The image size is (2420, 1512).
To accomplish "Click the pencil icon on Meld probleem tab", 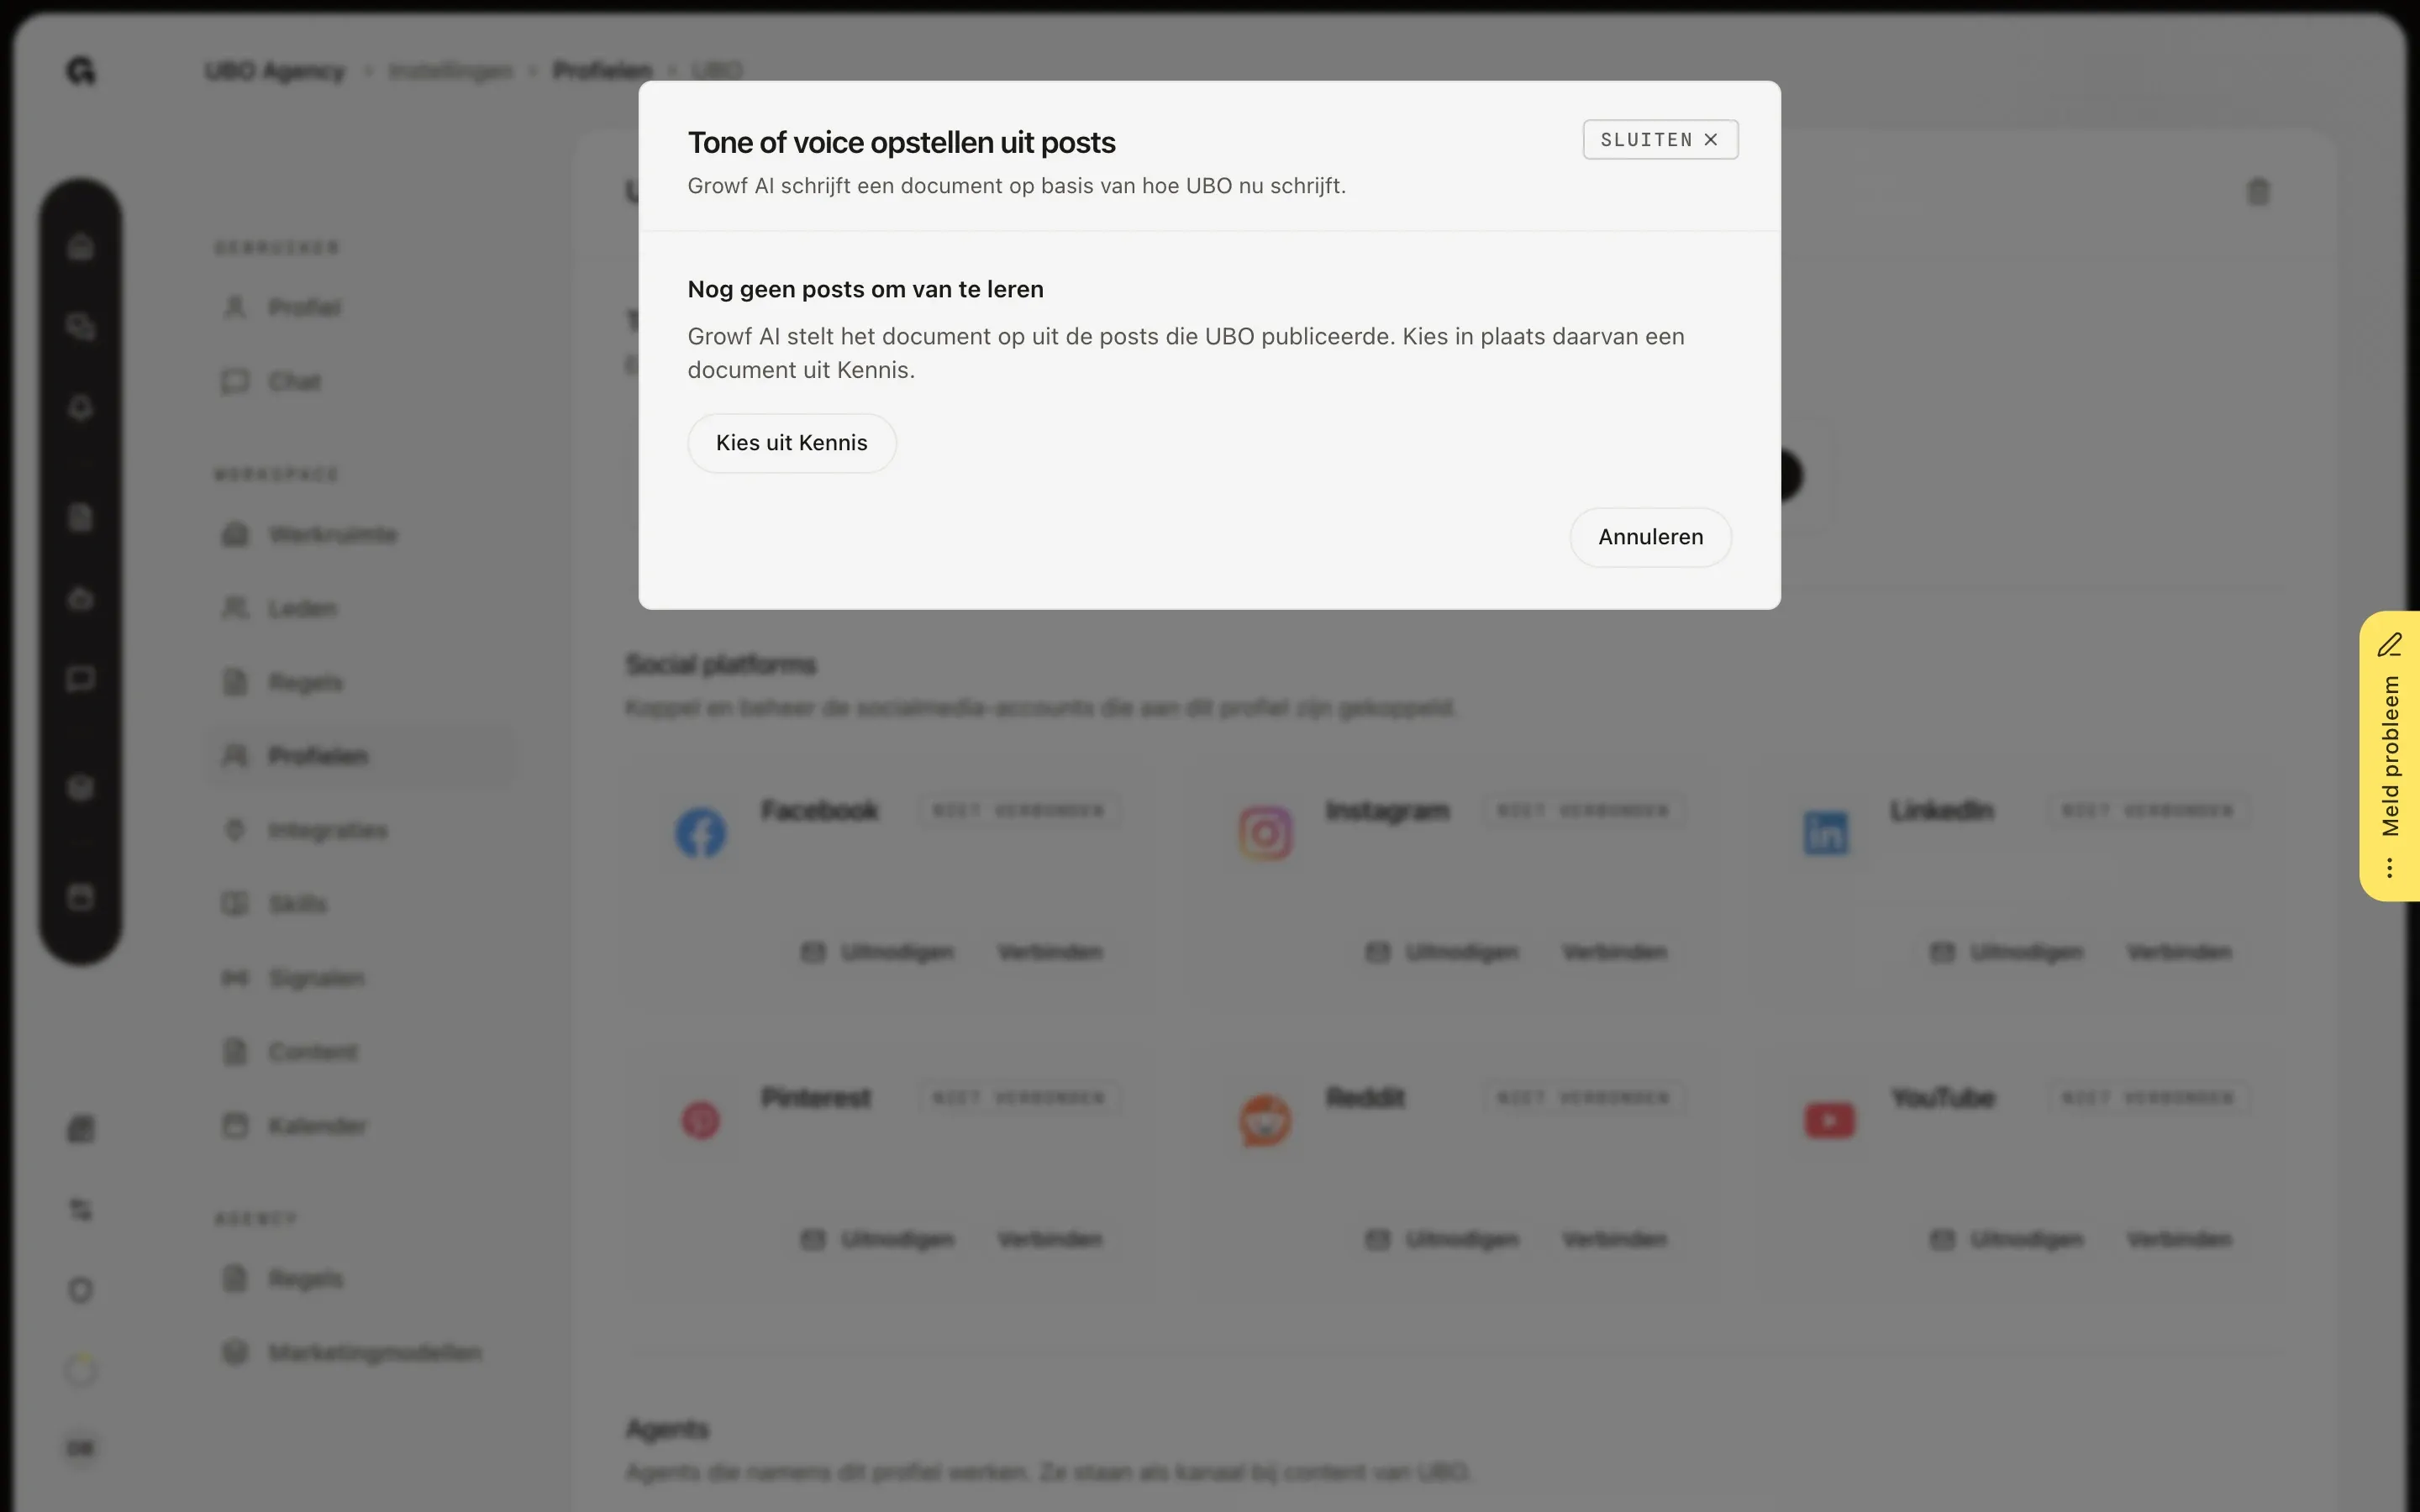I will (2390, 645).
